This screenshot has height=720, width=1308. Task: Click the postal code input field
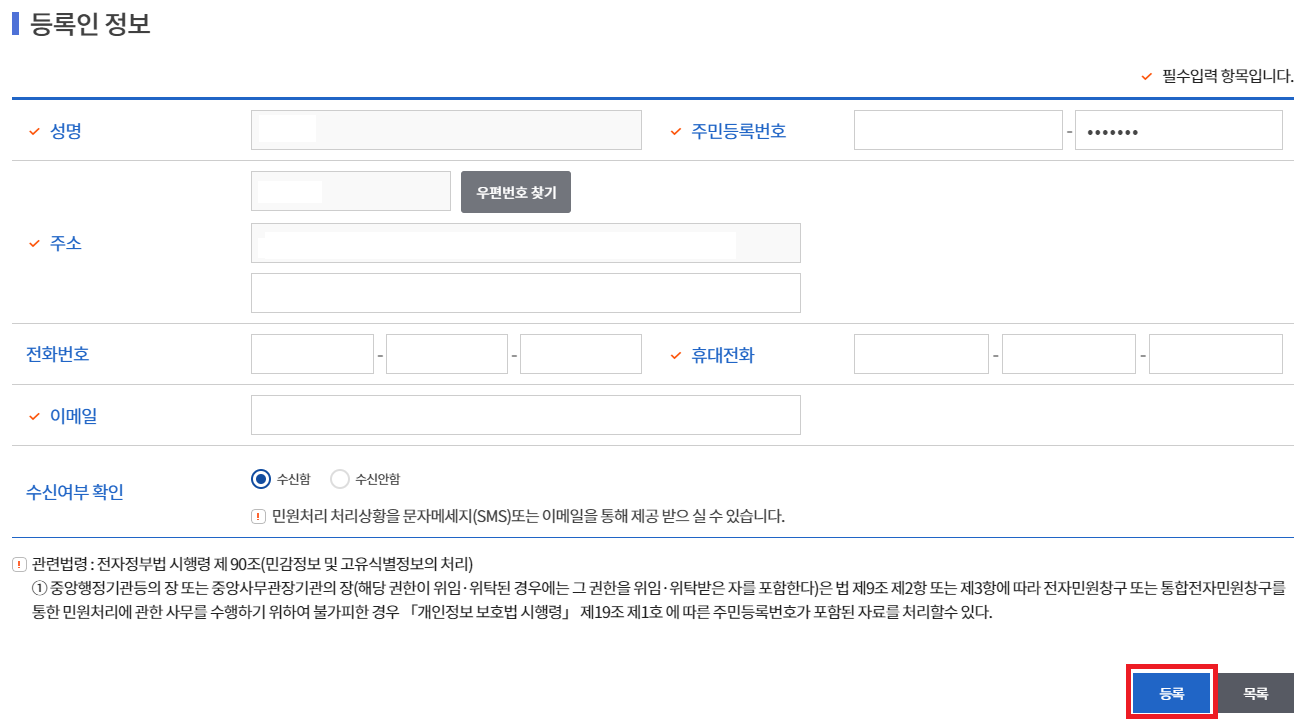pos(351,191)
